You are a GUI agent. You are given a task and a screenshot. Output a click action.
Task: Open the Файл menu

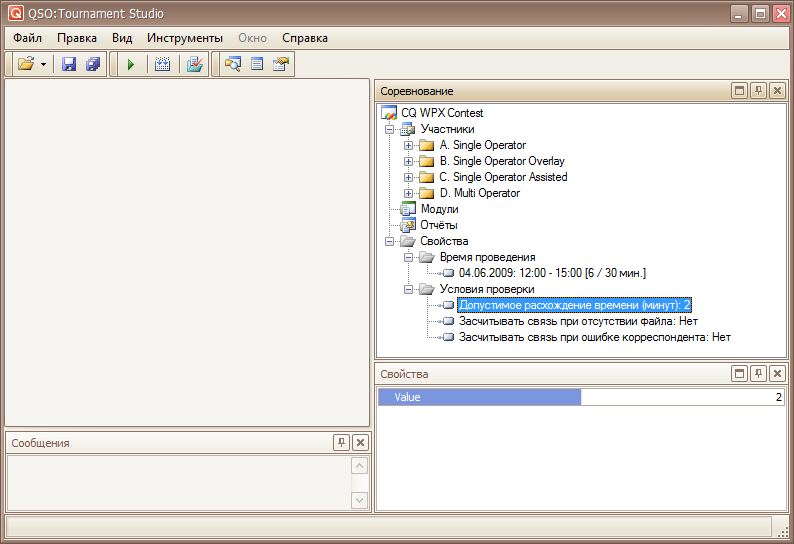pyautogui.click(x=27, y=38)
